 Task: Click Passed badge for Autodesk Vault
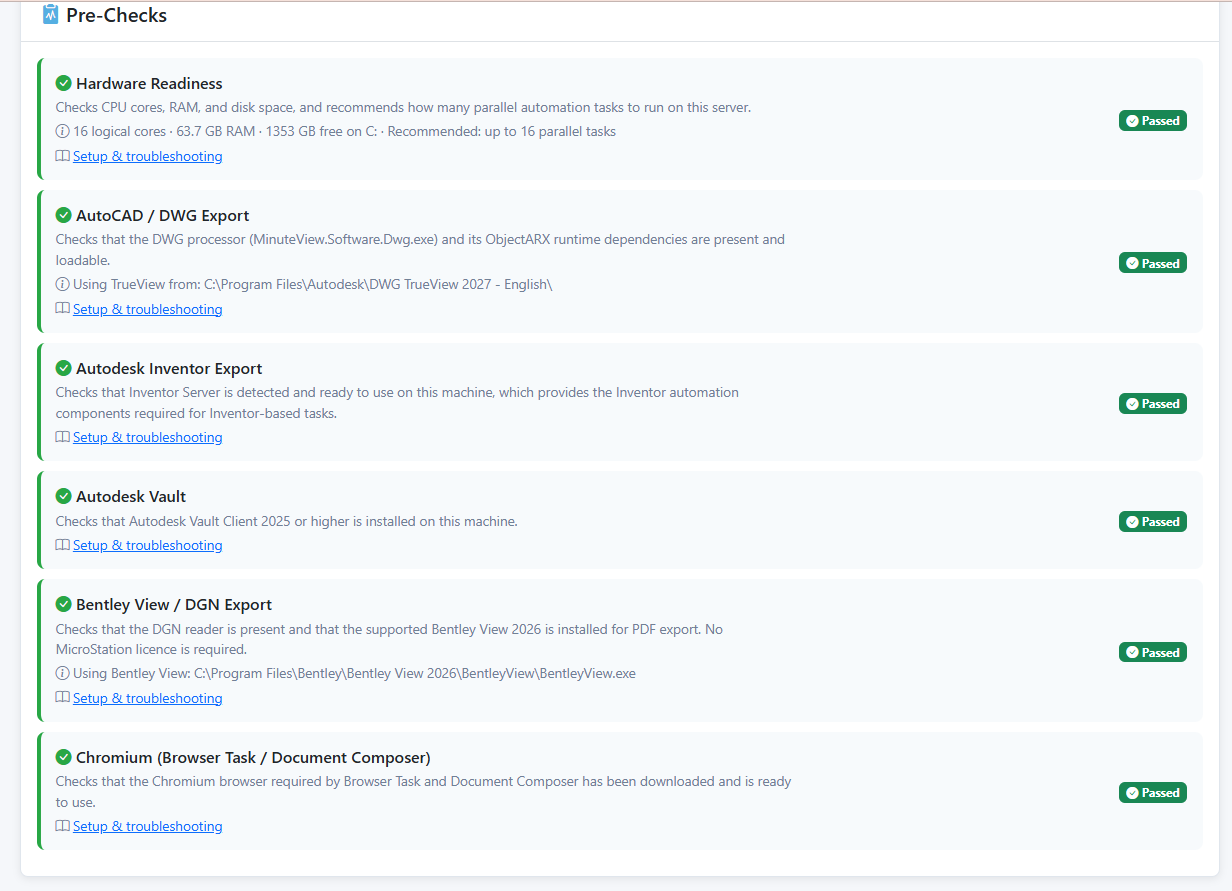[x=1153, y=521]
